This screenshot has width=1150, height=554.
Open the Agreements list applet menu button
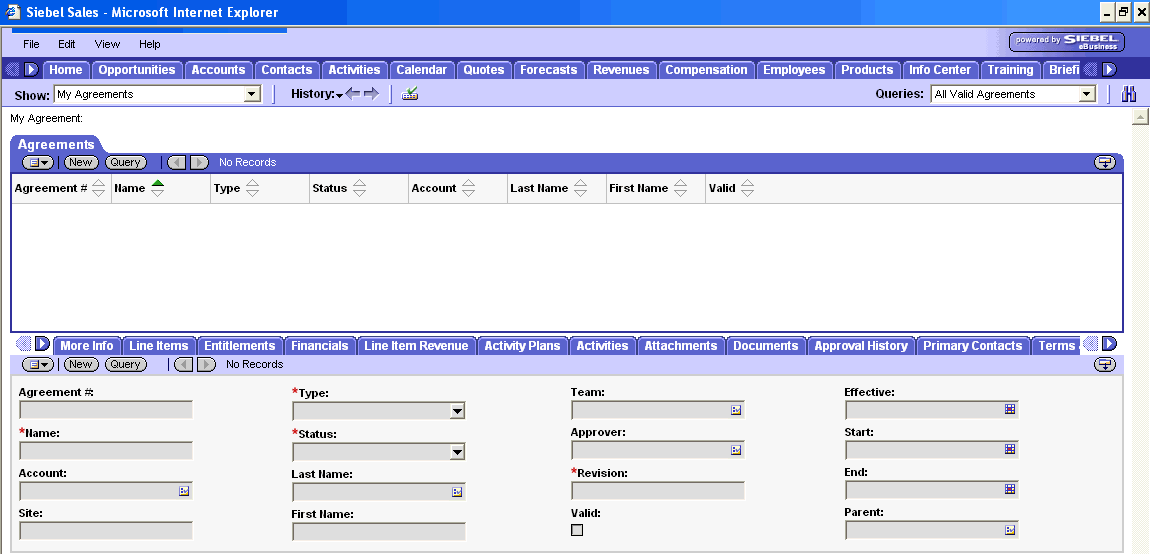coord(37,162)
